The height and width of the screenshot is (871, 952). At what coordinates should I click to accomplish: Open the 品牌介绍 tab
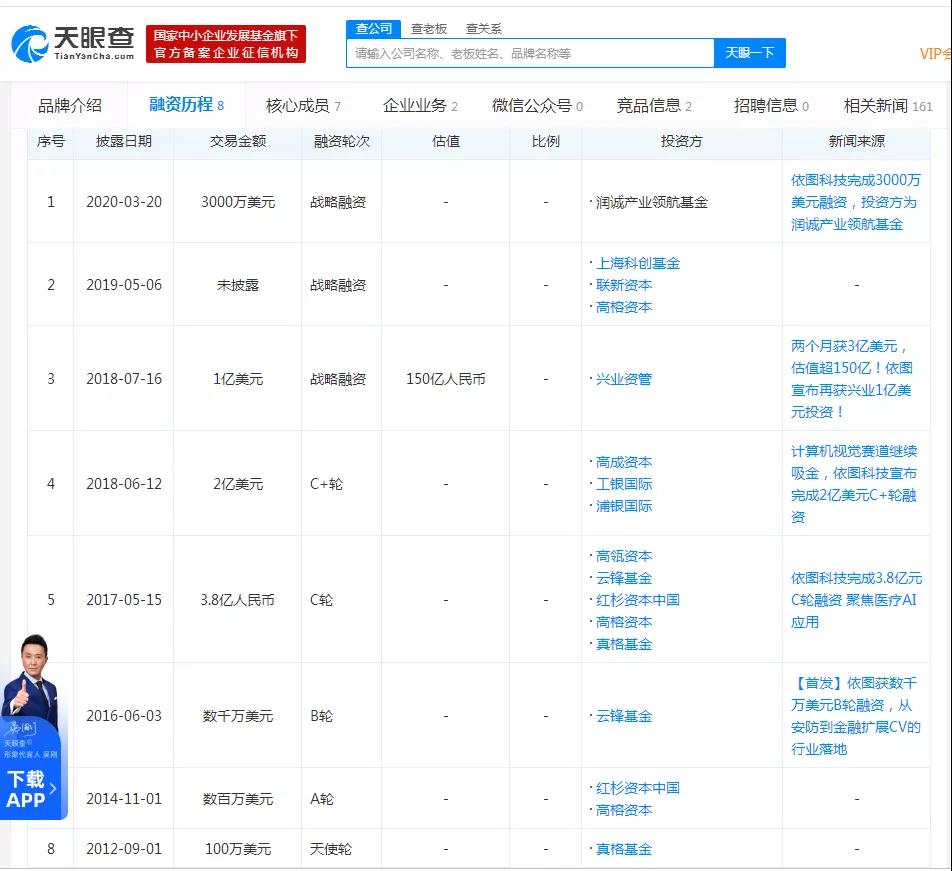point(70,105)
